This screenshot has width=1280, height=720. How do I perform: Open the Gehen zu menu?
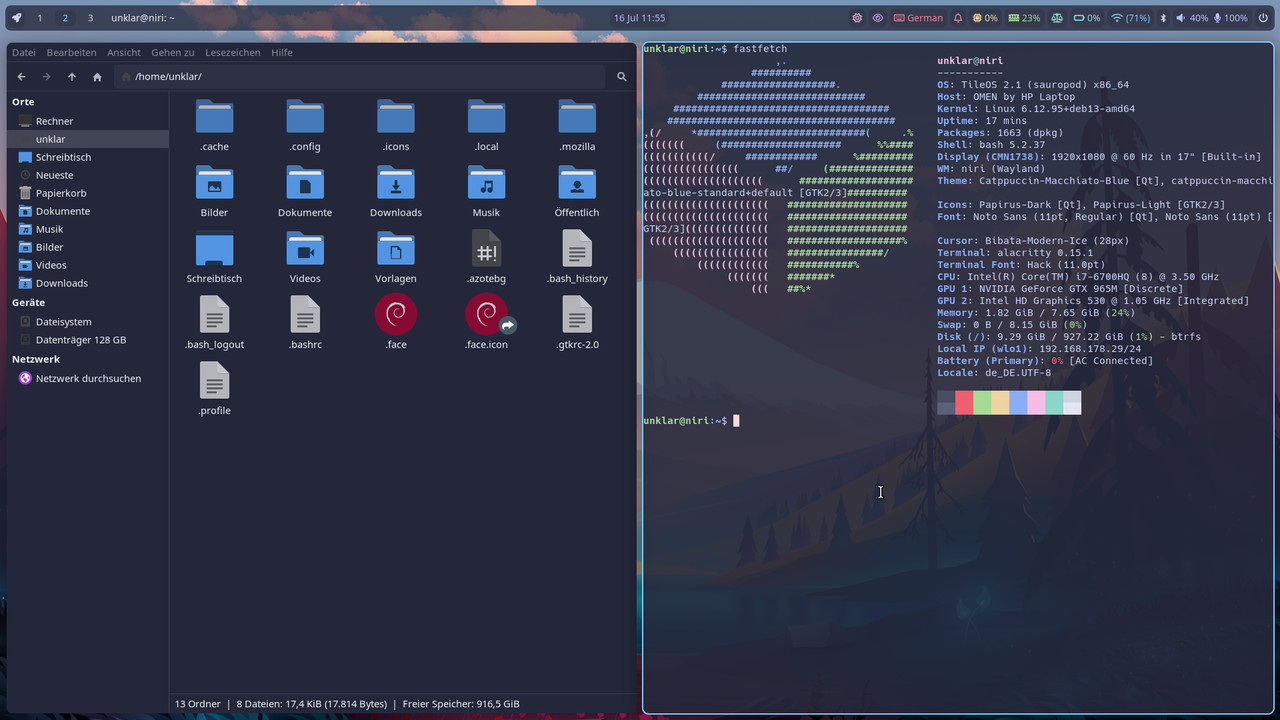[x=173, y=52]
